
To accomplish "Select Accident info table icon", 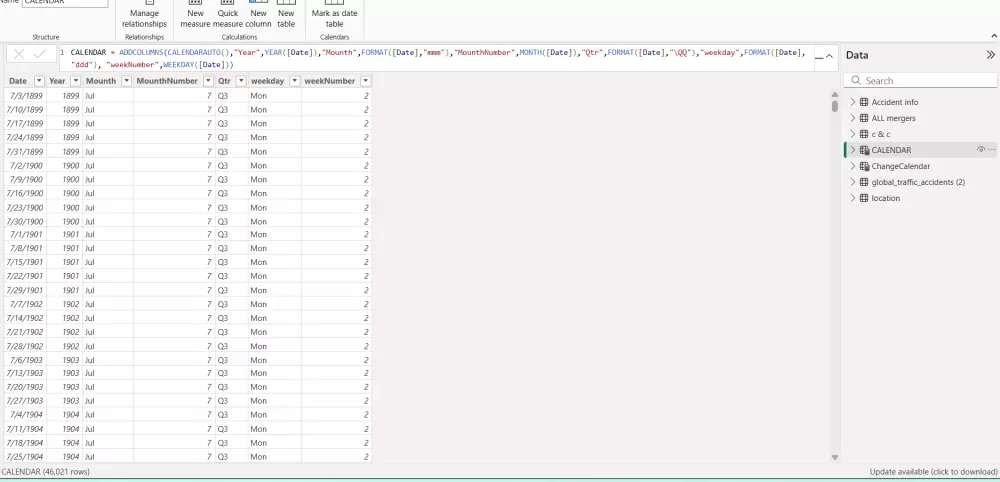I will pos(864,102).
